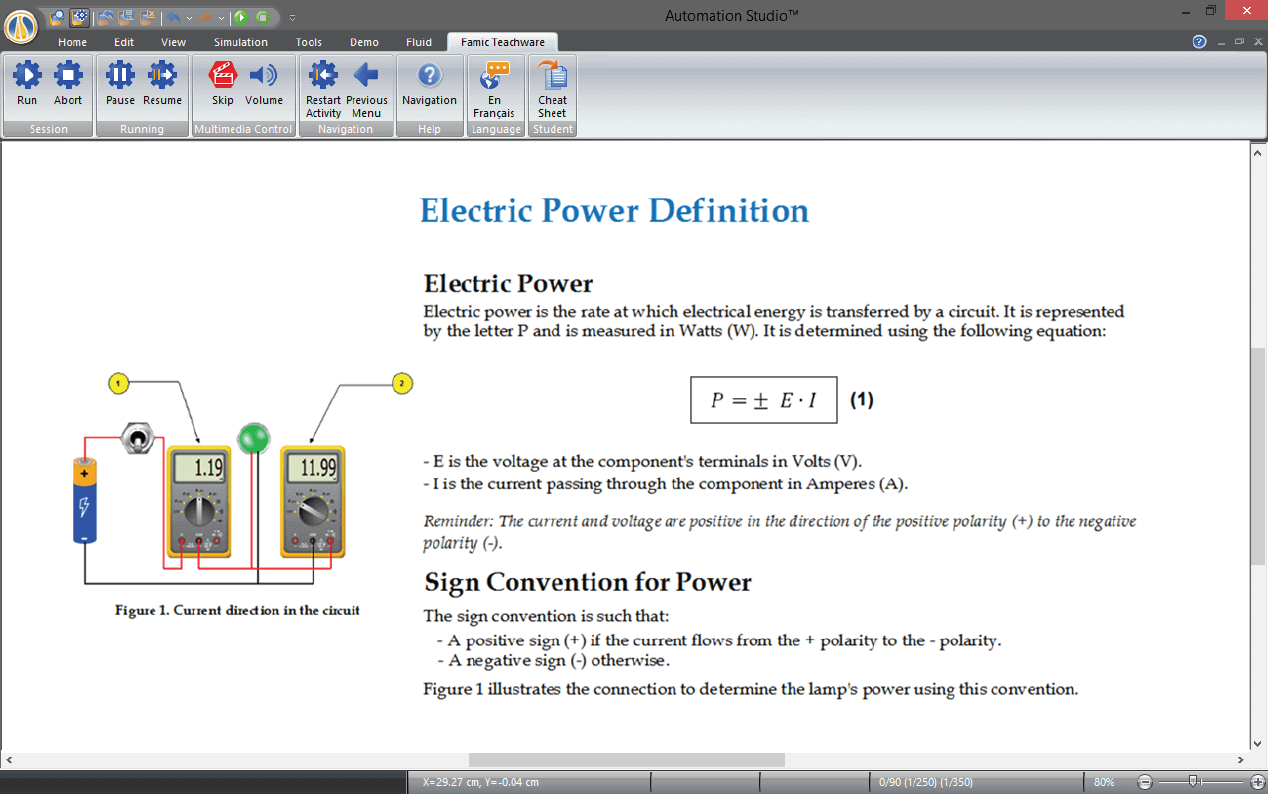Click the horizontal scrollbar thumb

coord(626,760)
